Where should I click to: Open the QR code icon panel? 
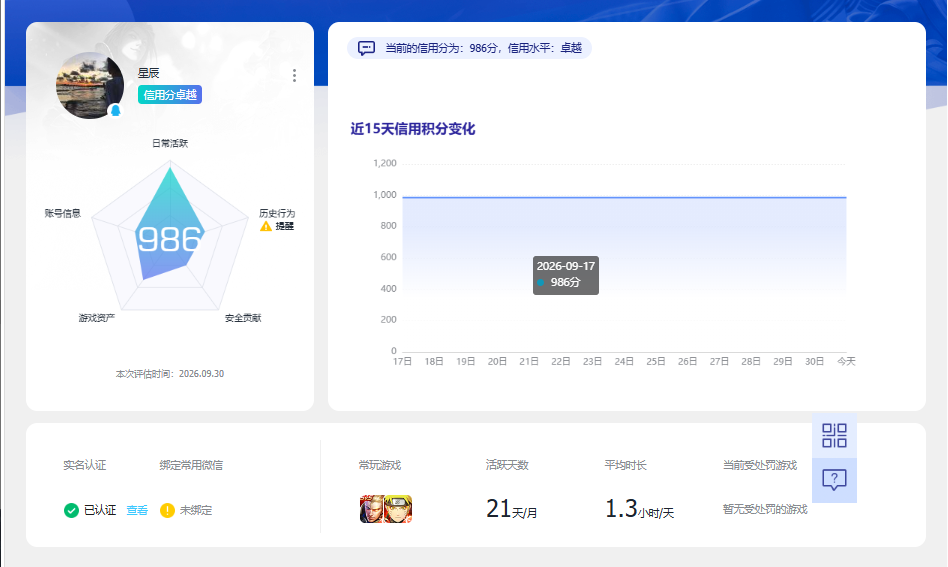click(834, 435)
